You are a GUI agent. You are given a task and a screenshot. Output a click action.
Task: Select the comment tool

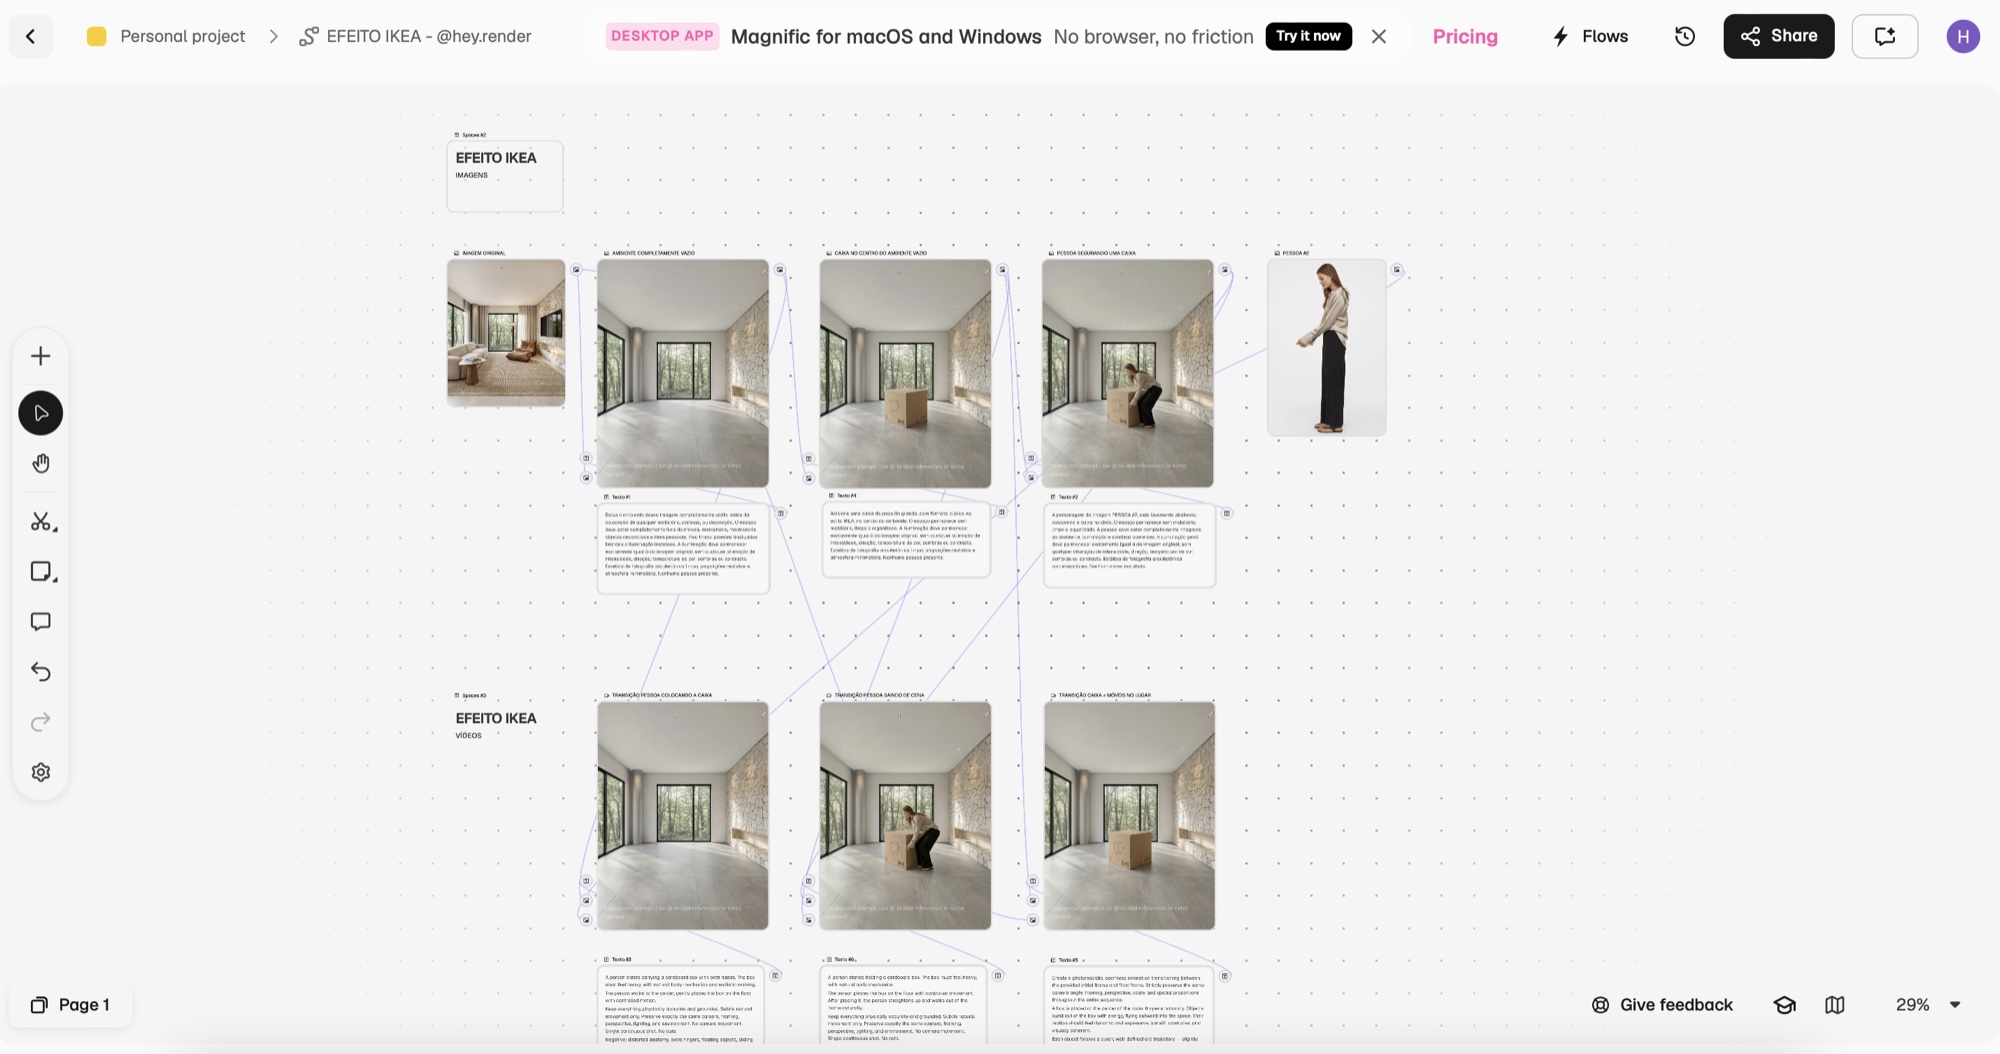41,622
